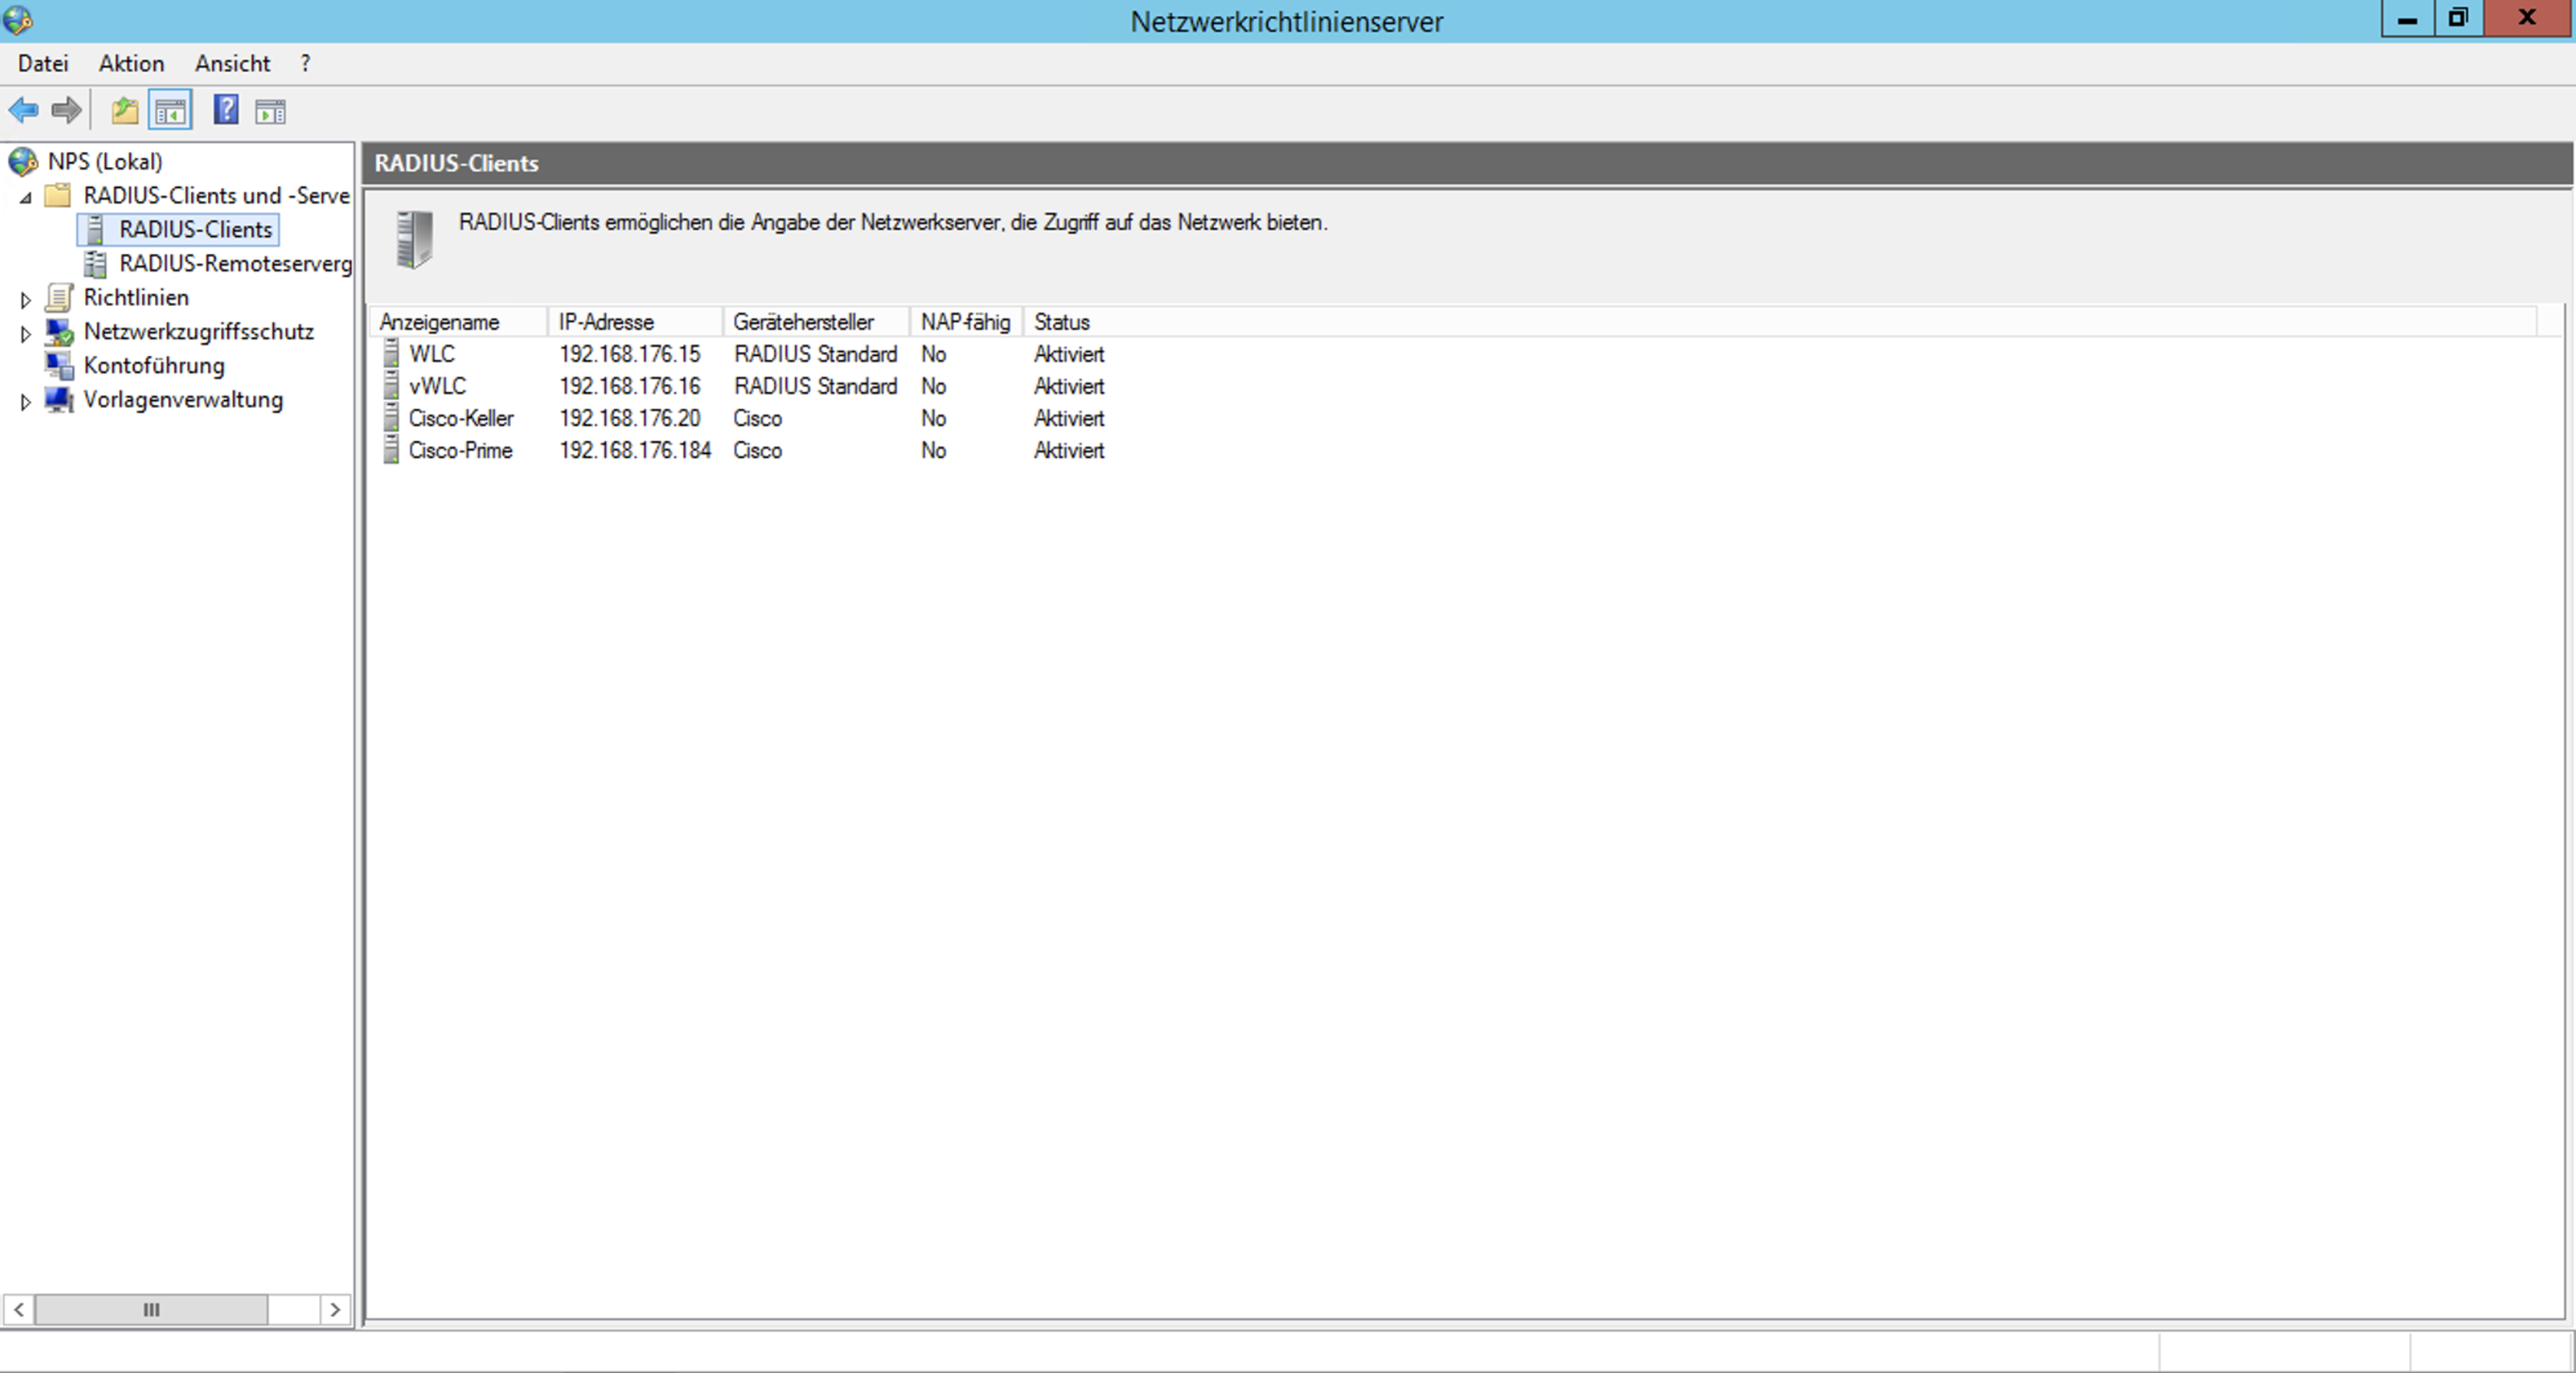Click the Cisco-Prime client server icon
Screen dimensions: 2576x1373
coord(391,450)
